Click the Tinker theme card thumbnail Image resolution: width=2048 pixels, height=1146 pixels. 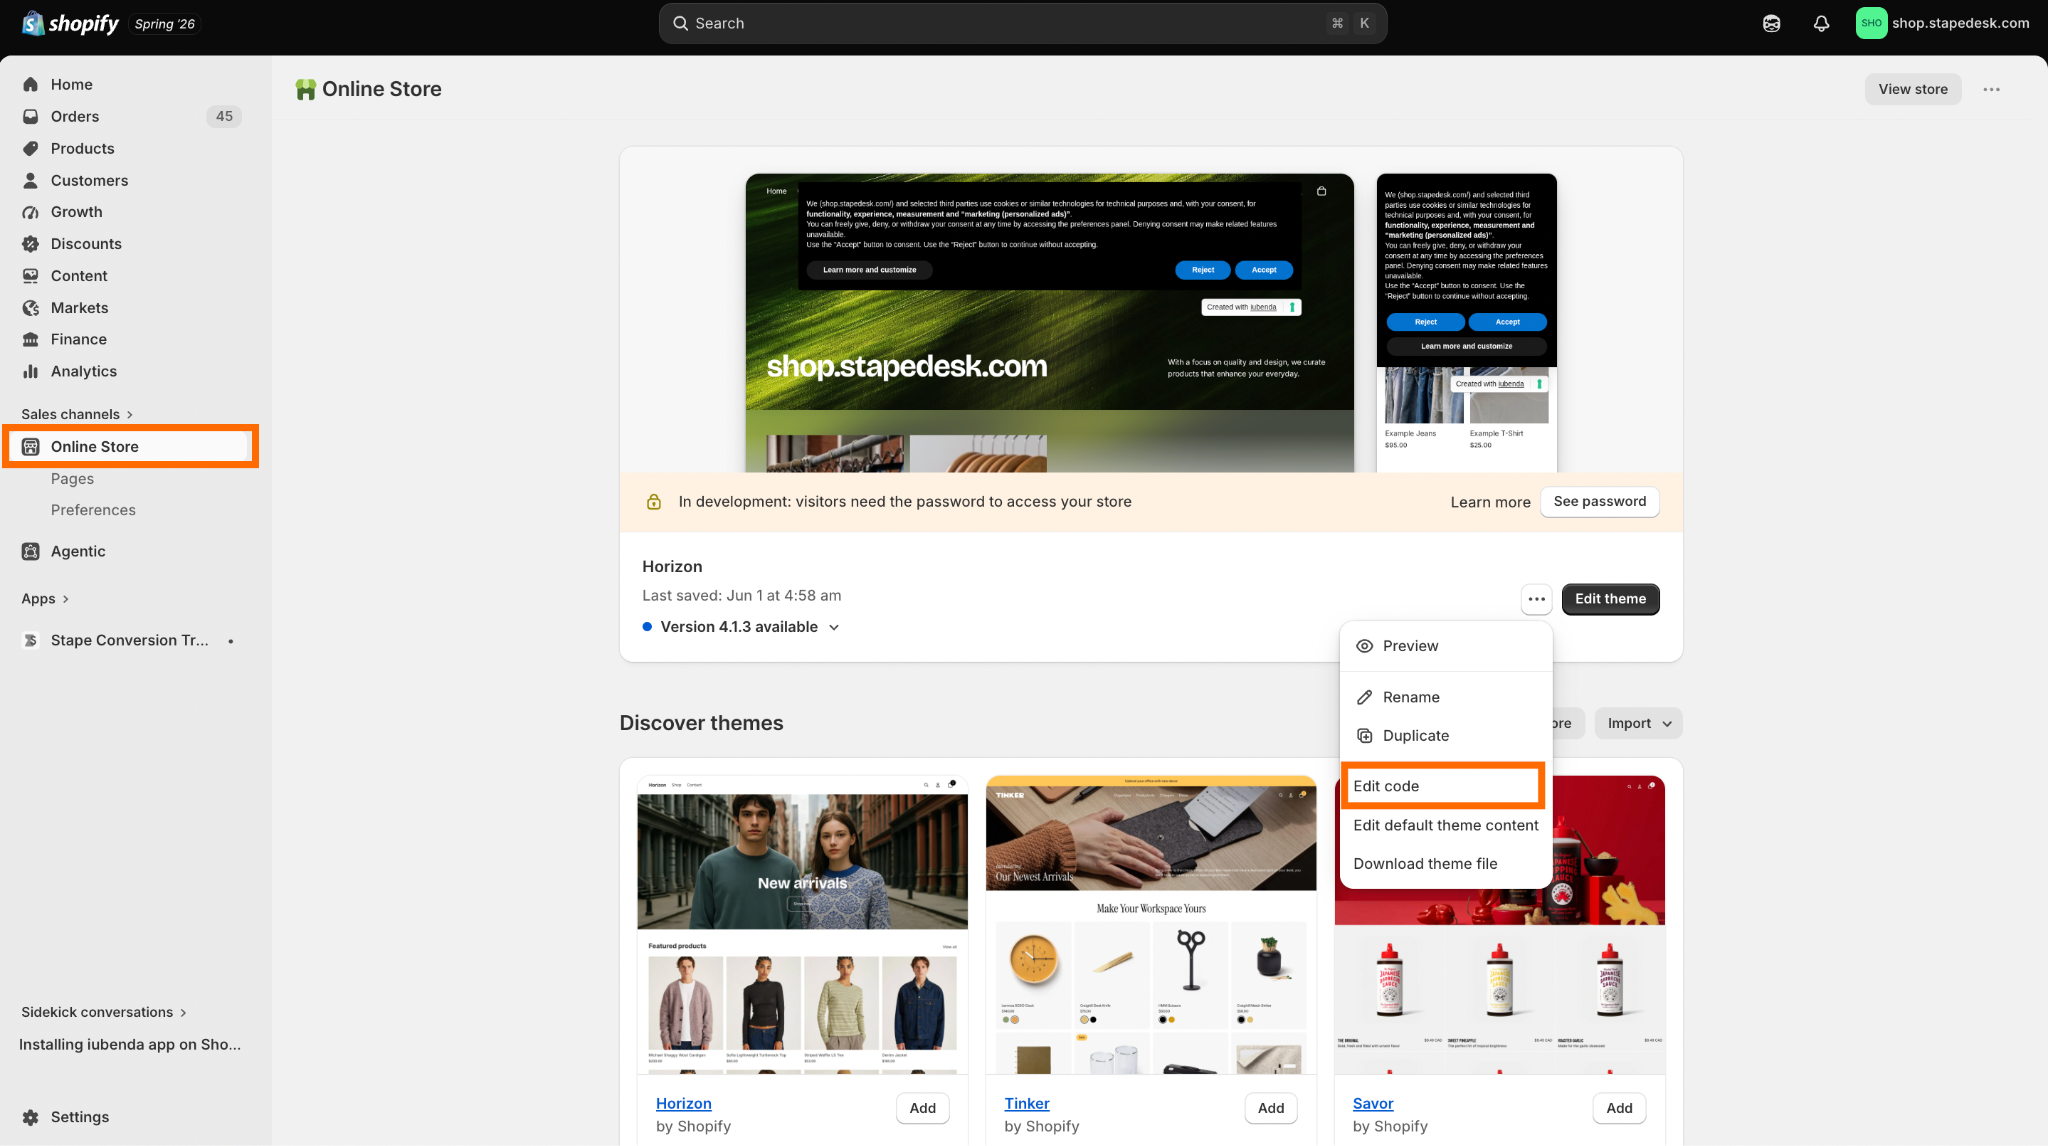tap(1151, 925)
